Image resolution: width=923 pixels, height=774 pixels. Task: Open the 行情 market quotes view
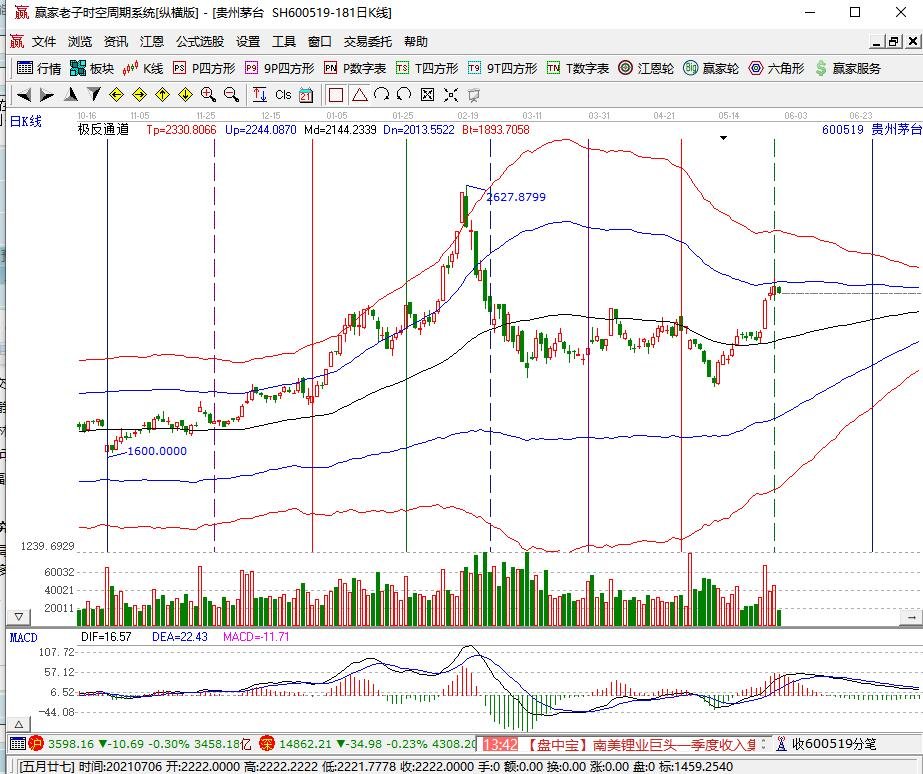point(39,68)
